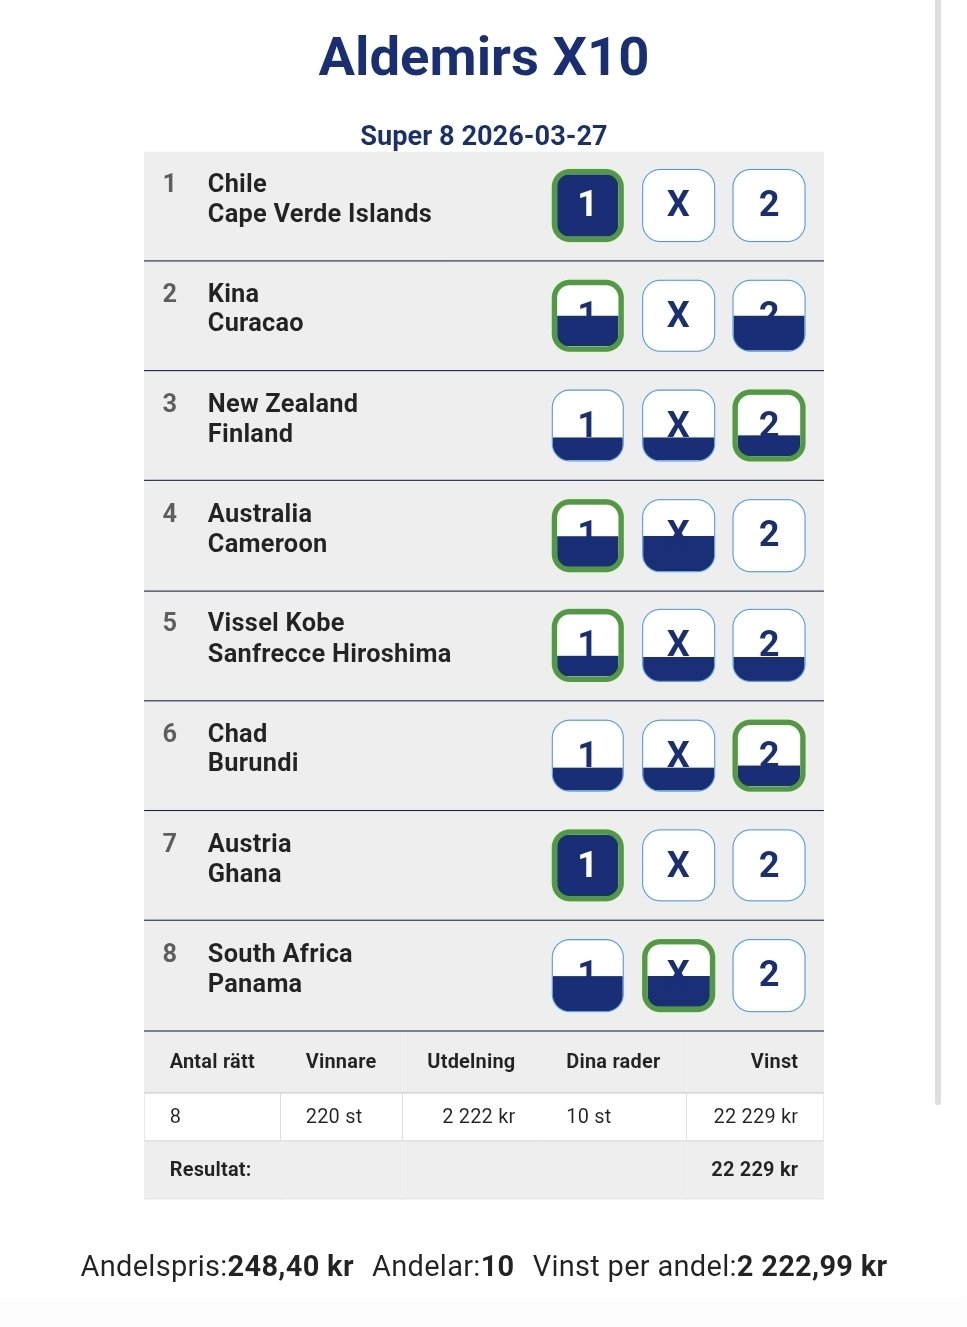Select 1 for Austria vs Ghana
This screenshot has height=1327, width=967.
click(587, 865)
